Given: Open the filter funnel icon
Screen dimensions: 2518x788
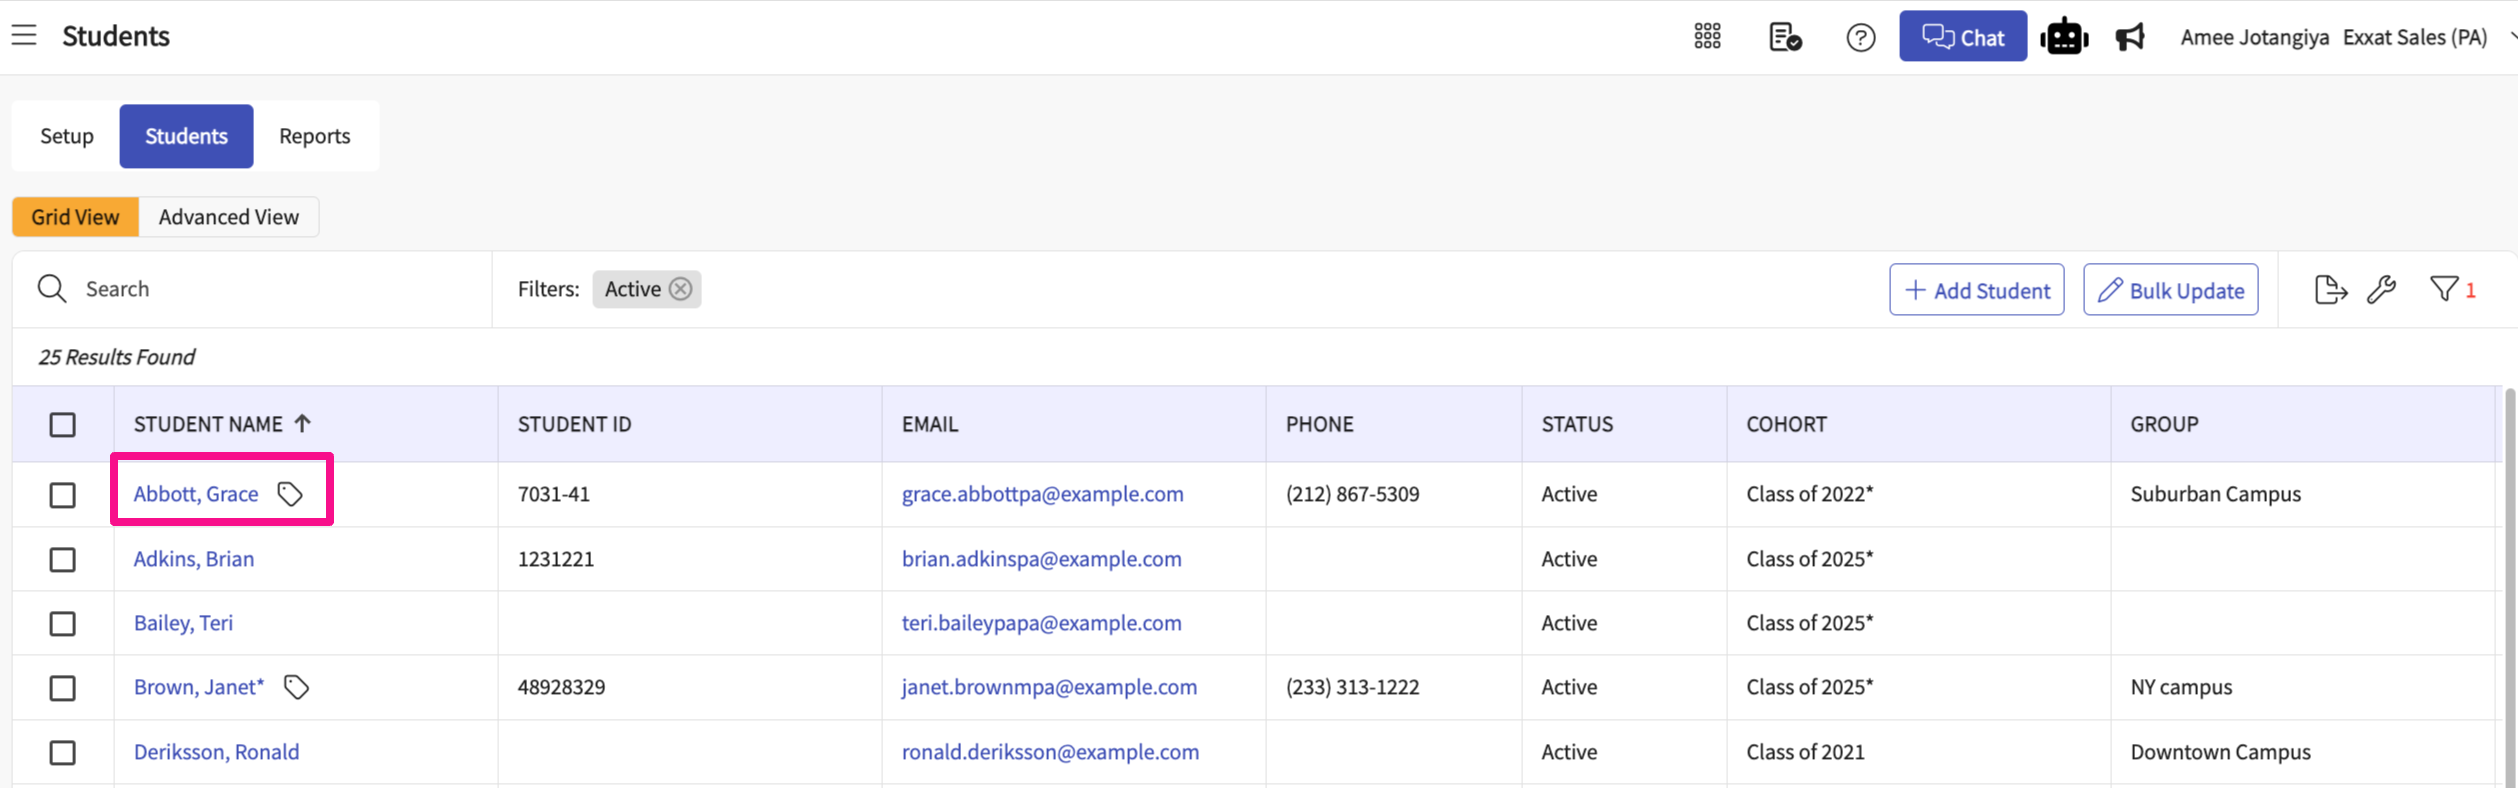Looking at the screenshot, I should point(2444,290).
